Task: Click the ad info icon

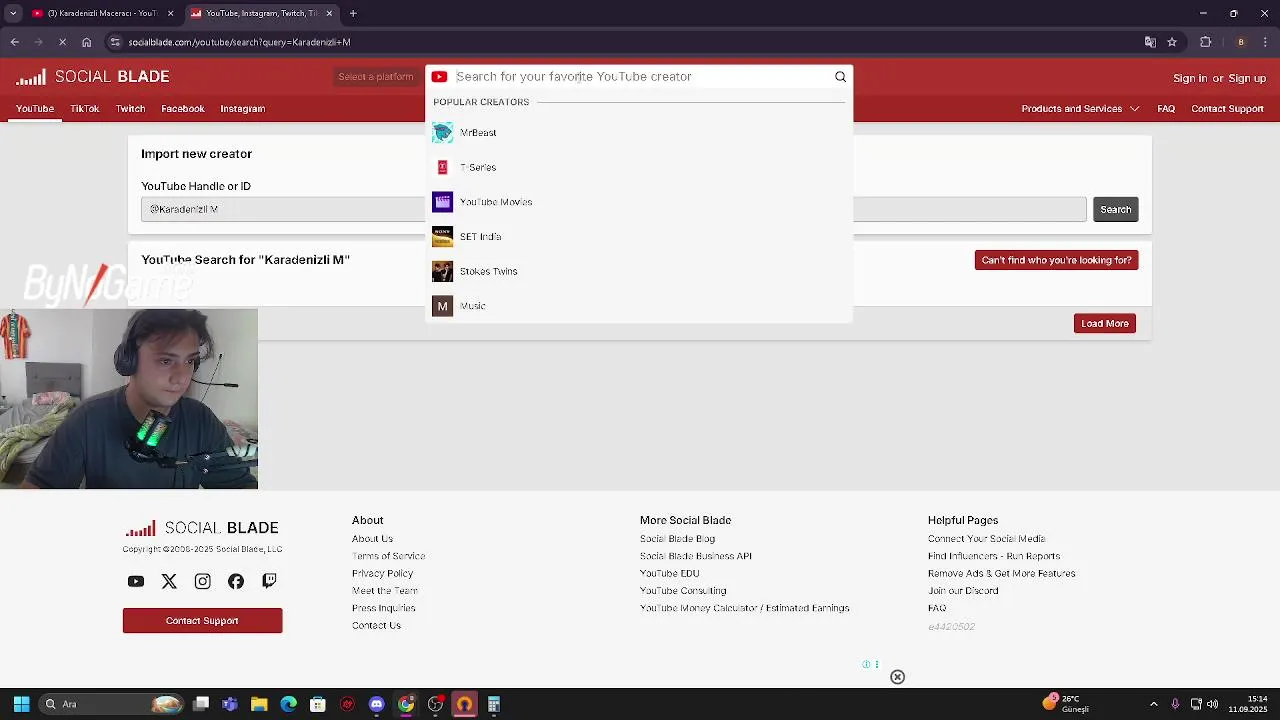Action: point(866,664)
